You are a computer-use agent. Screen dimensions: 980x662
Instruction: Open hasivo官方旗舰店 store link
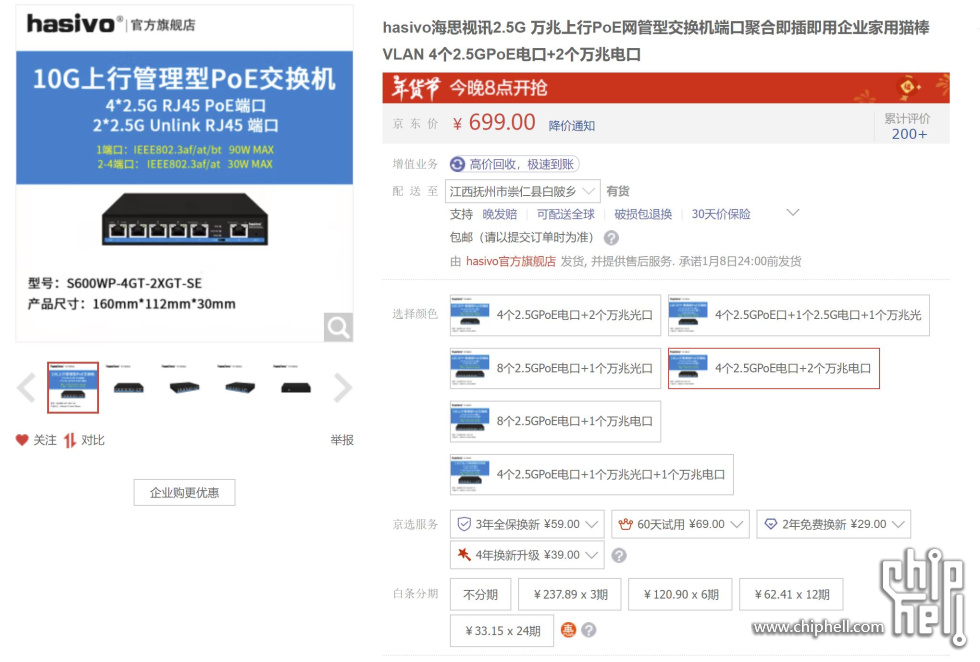tap(511, 261)
